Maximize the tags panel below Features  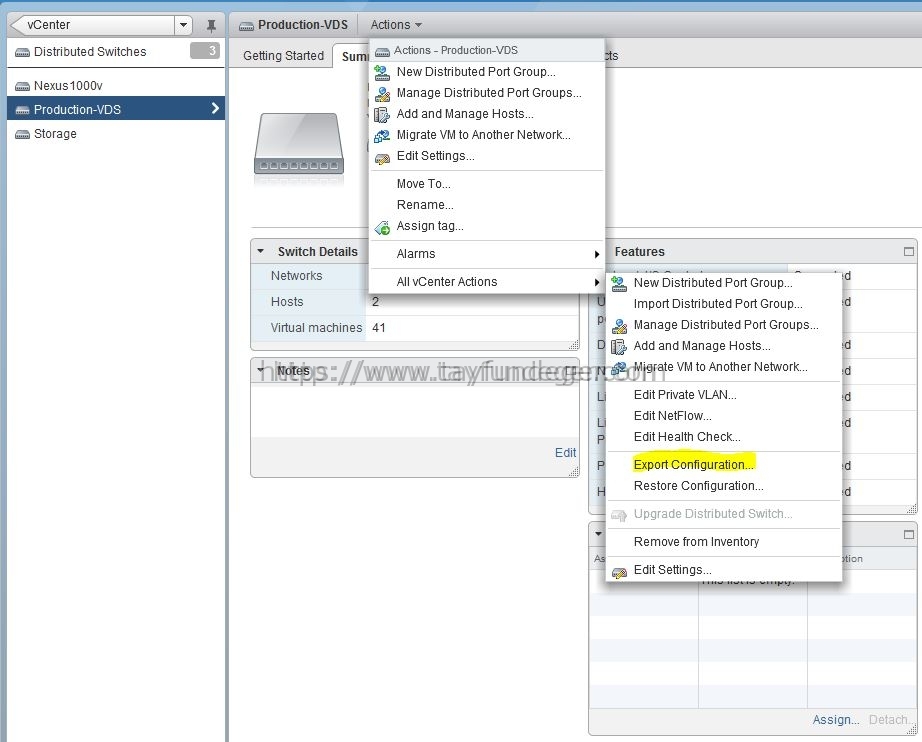coord(908,534)
